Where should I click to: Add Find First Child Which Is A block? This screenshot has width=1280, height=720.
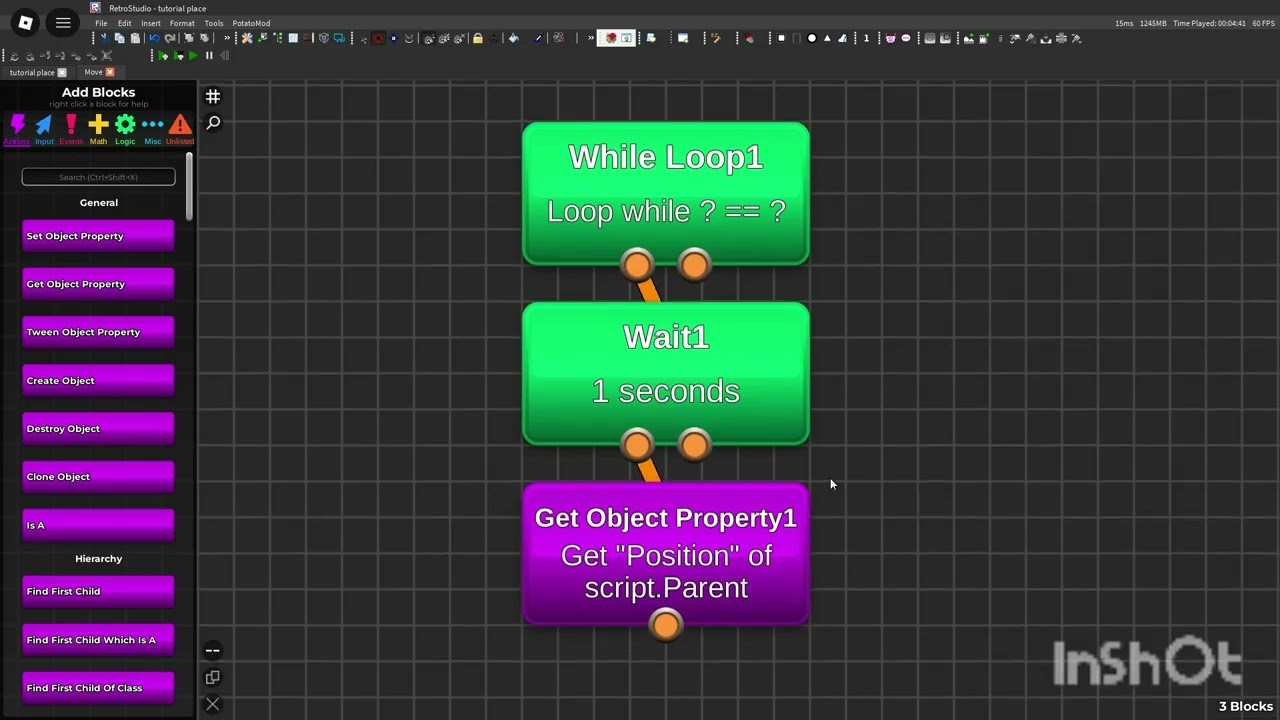98,639
